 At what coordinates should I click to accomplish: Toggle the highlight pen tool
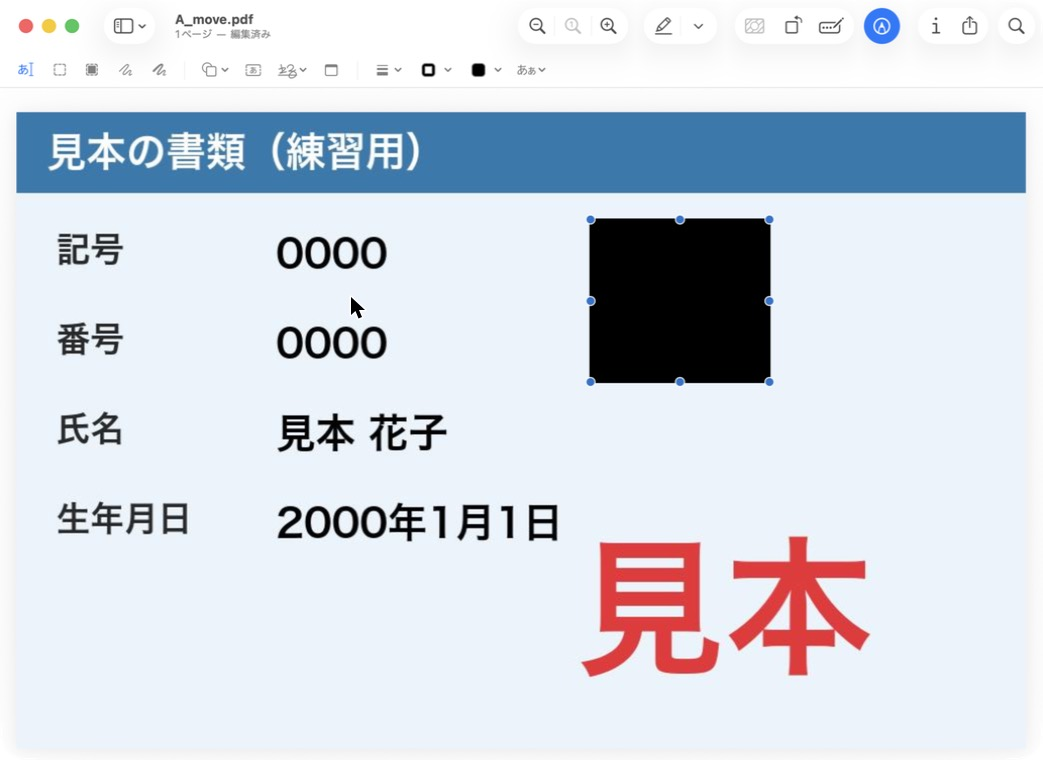coord(663,26)
